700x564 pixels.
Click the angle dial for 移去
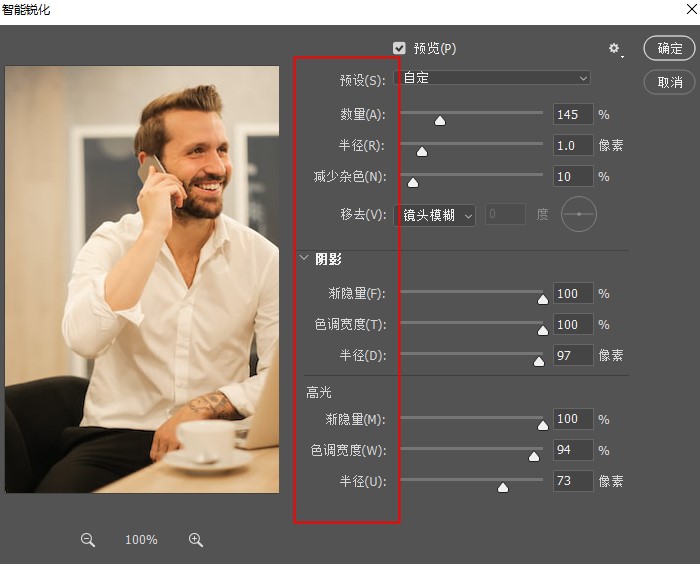point(579,214)
